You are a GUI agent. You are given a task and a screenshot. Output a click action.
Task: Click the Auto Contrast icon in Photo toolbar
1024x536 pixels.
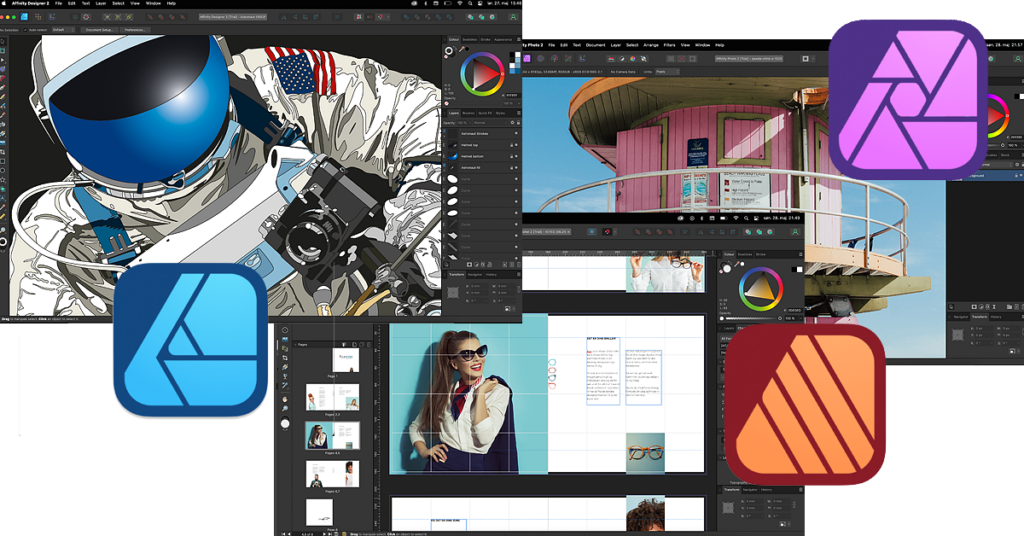(x=622, y=59)
